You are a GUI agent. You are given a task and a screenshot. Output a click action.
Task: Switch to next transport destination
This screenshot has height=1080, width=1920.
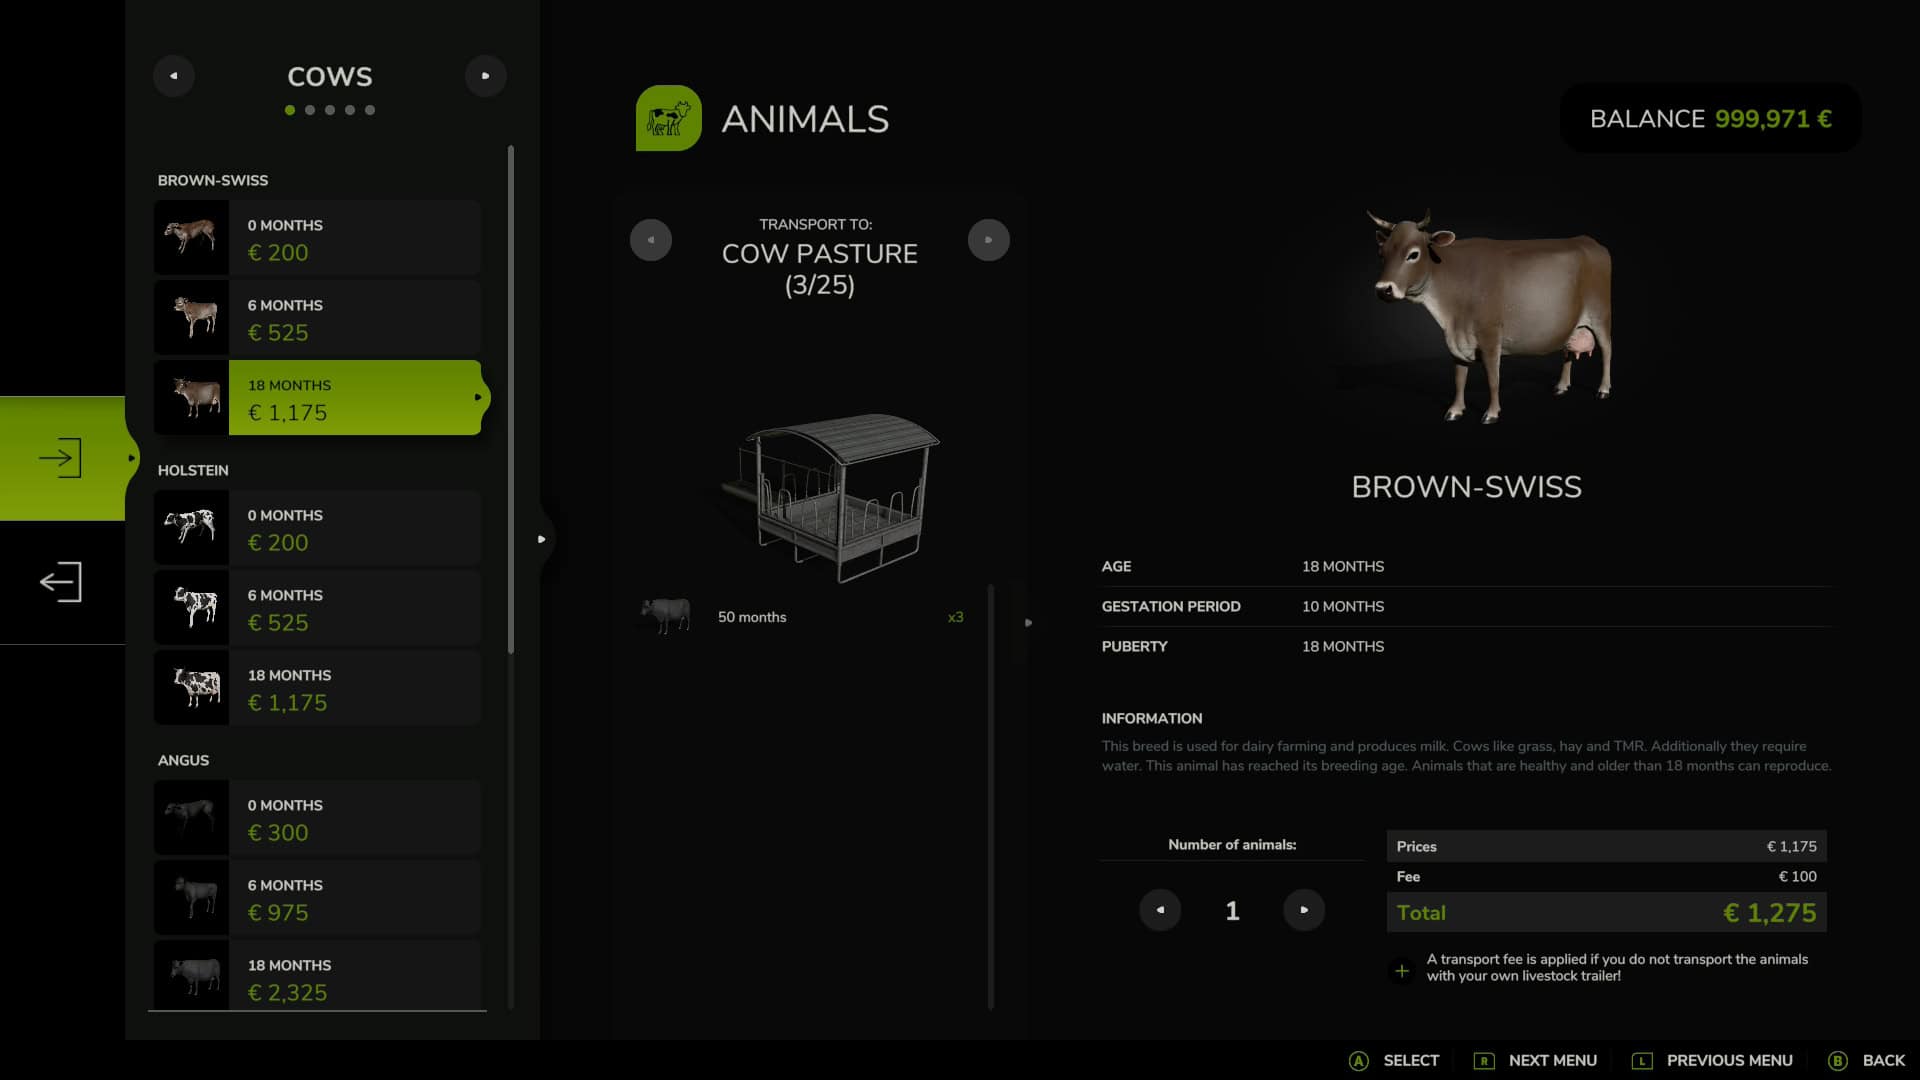[988, 240]
